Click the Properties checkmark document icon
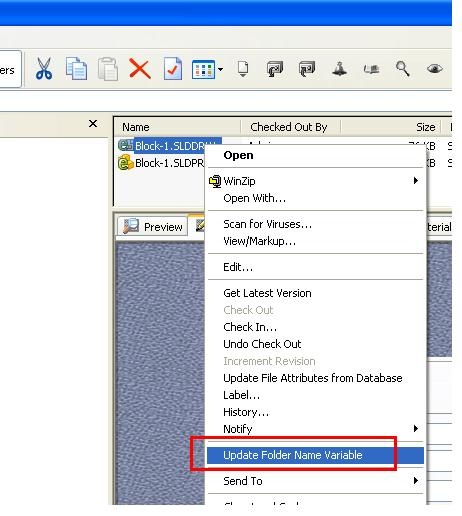 pos(173,69)
